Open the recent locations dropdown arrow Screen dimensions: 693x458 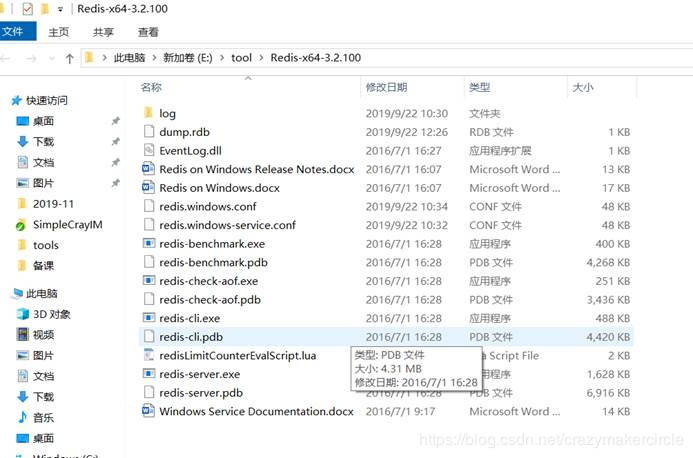tap(52, 58)
